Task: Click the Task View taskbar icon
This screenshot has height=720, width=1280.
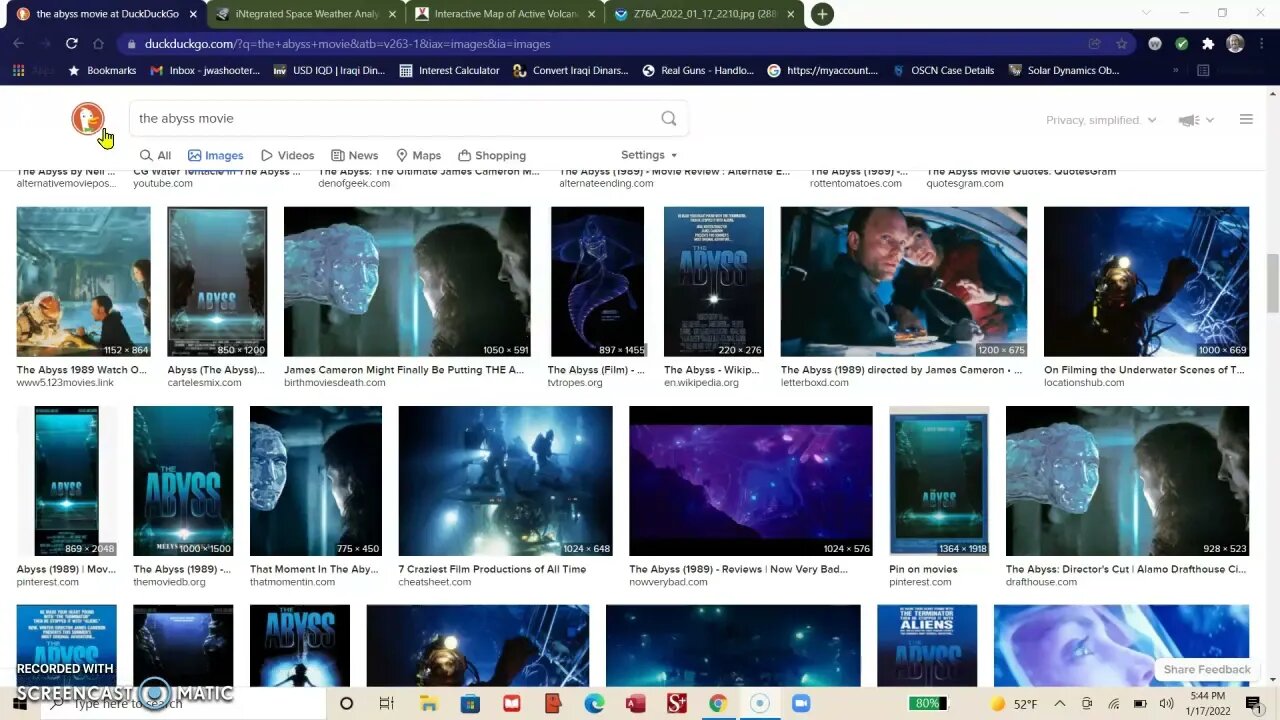Action: tap(386, 704)
